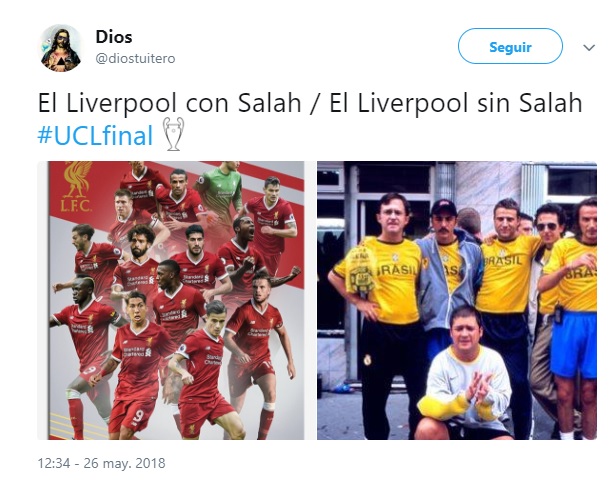Open the @diostuitero handle link
This screenshot has height=485, width=613.
pyautogui.click(x=135, y=59)
